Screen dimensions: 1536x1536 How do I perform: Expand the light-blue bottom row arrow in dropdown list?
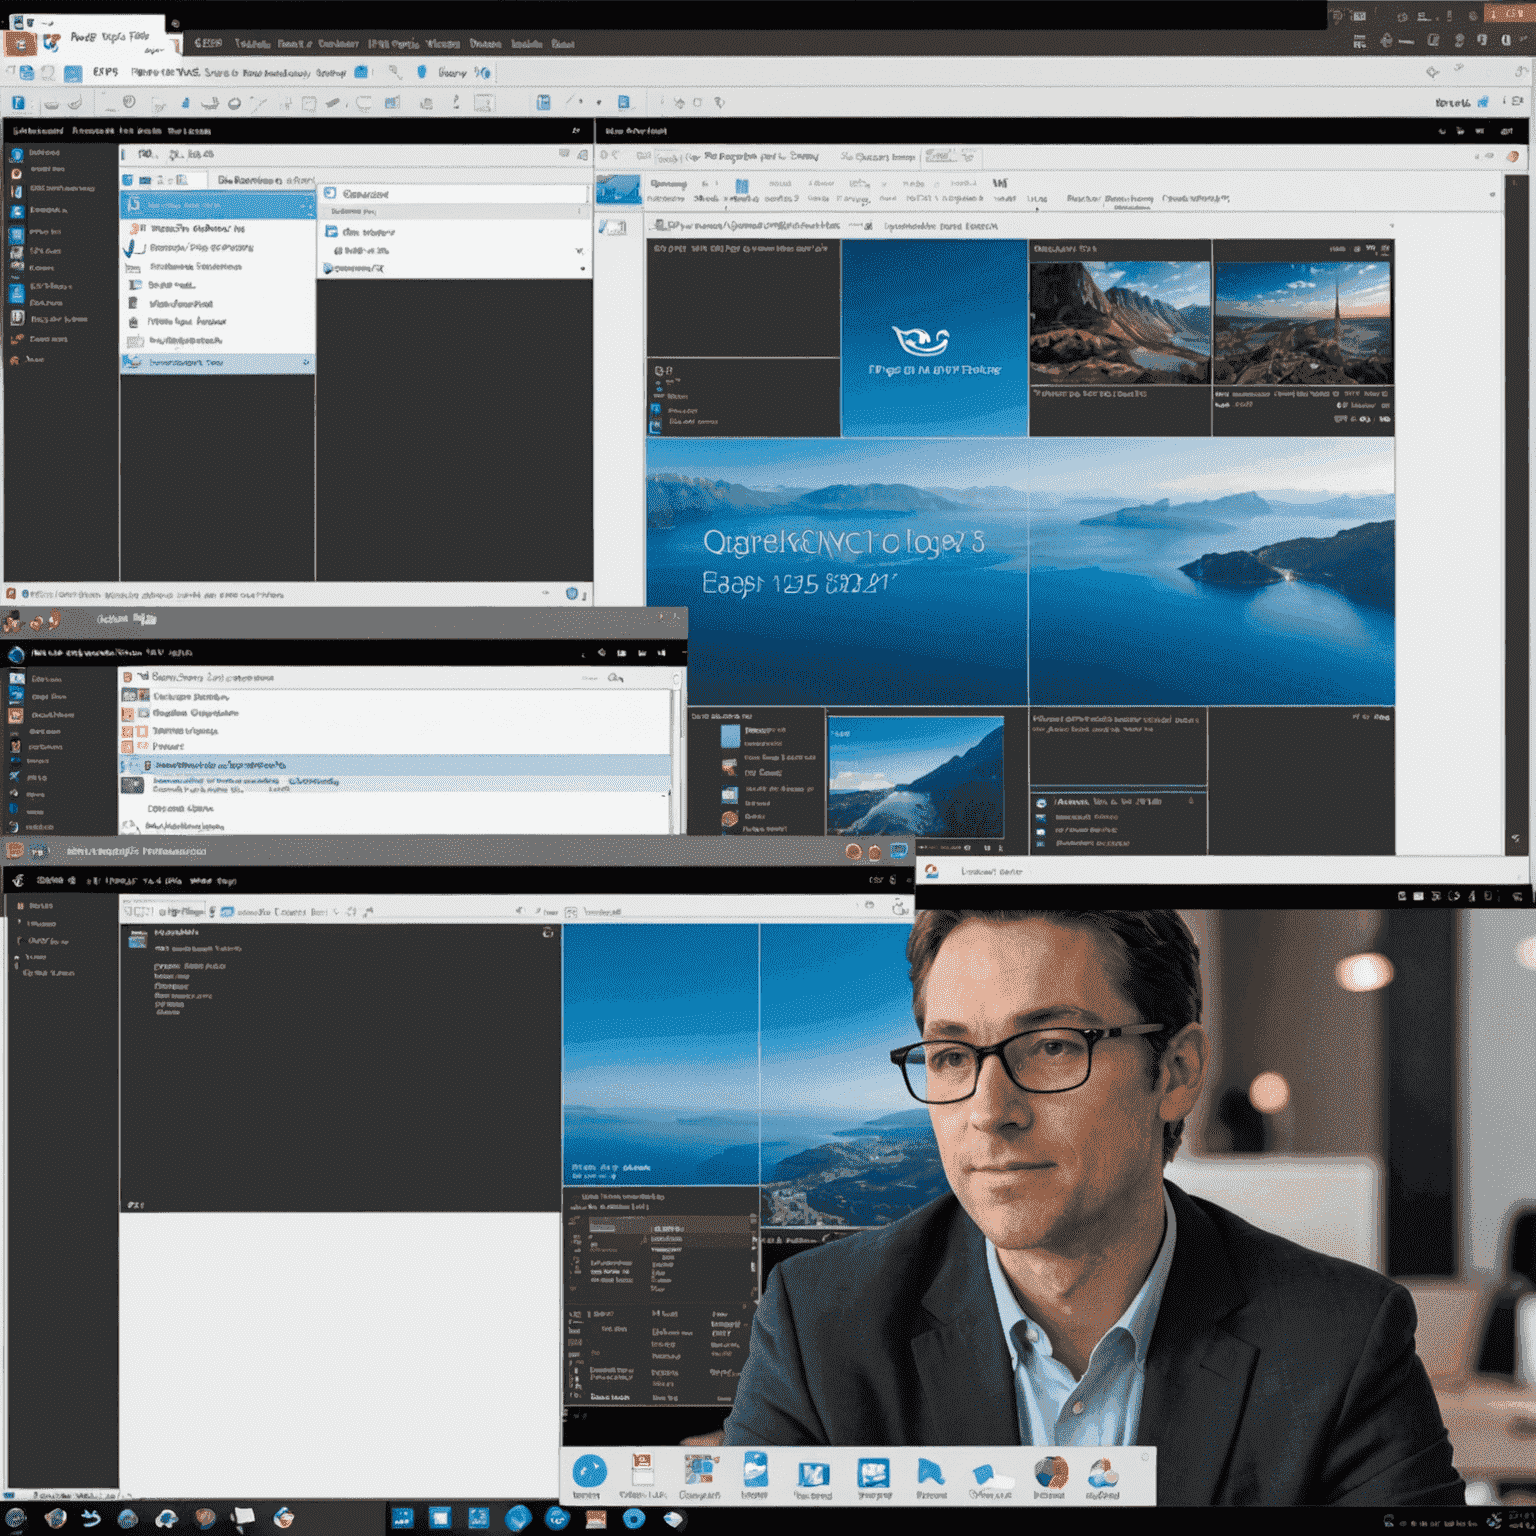[x=306, y=363]
